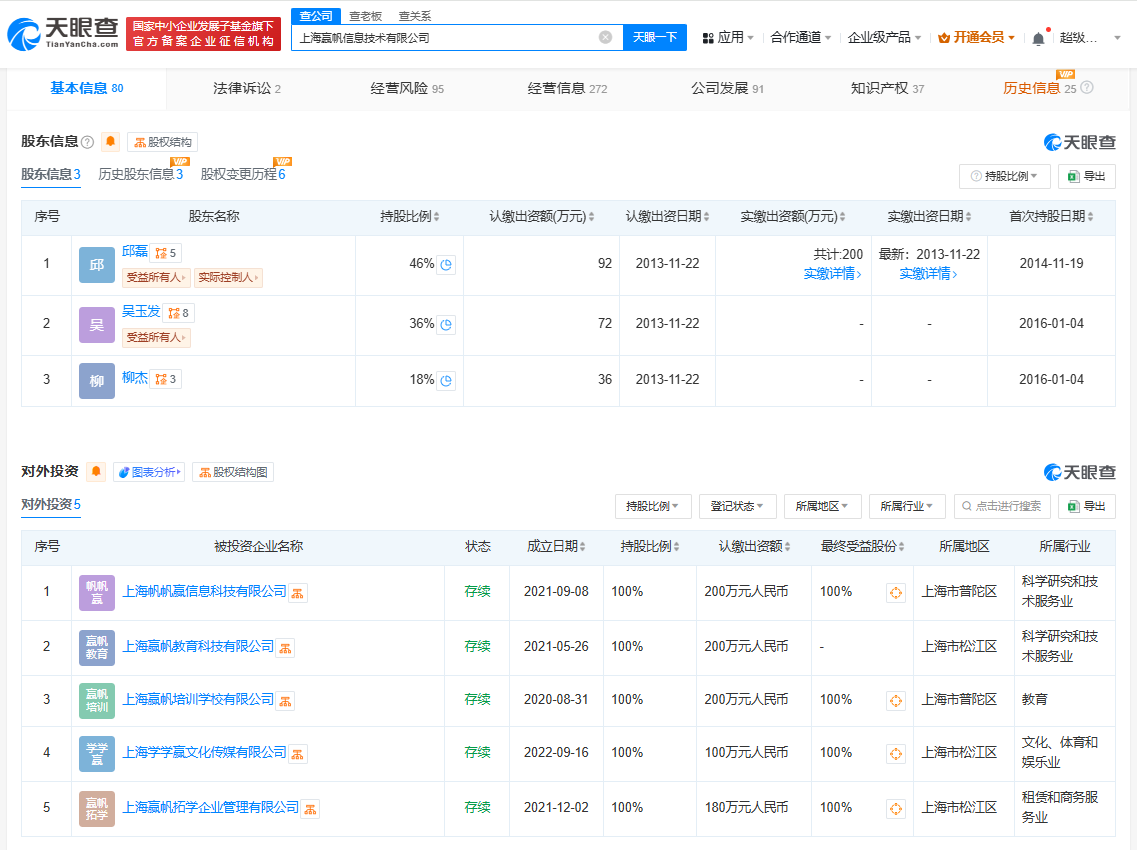Switch to the 法律诉讼 tab
The height and width of the screenshot is (850, 1137).
tap(246, 88)
